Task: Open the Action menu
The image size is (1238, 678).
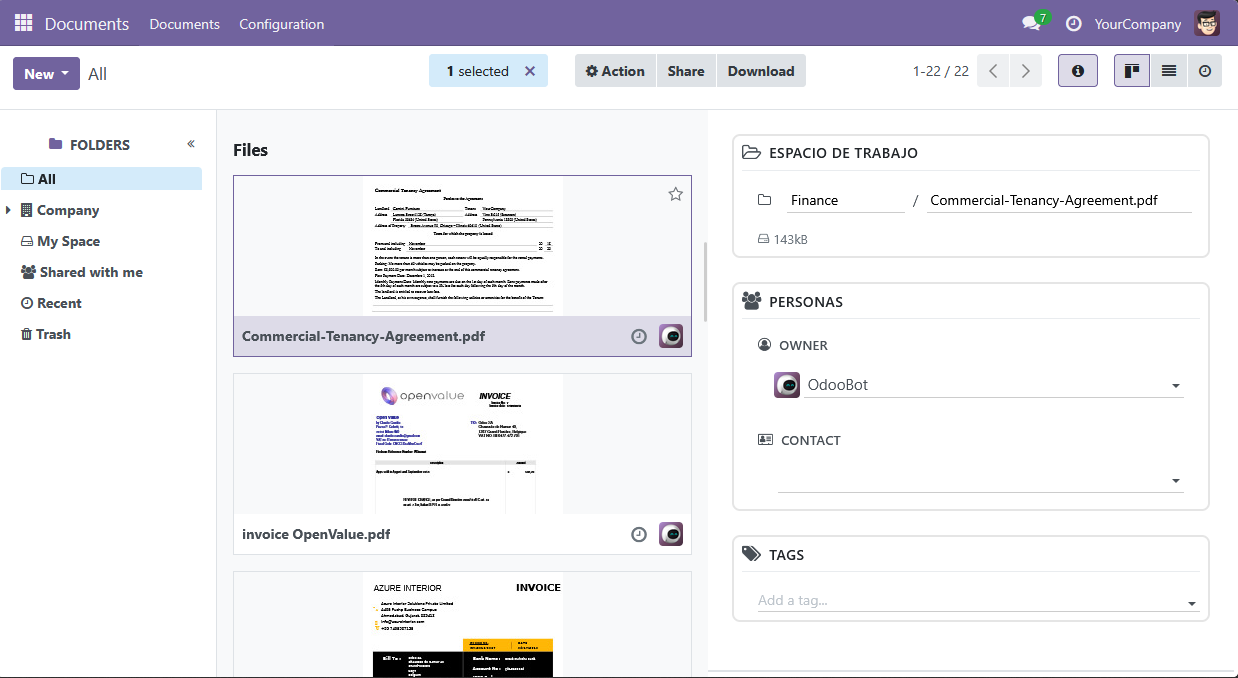Action: 615,71
